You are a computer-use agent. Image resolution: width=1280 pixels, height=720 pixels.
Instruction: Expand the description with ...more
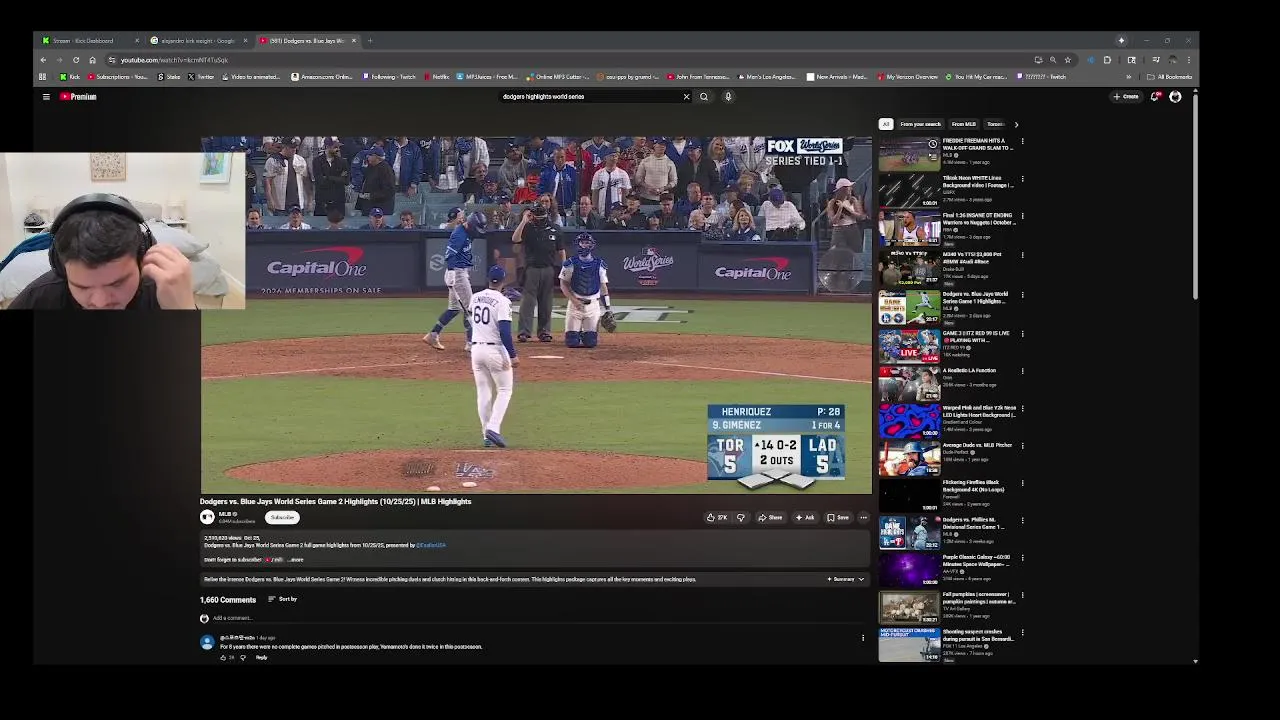point(295,560)
